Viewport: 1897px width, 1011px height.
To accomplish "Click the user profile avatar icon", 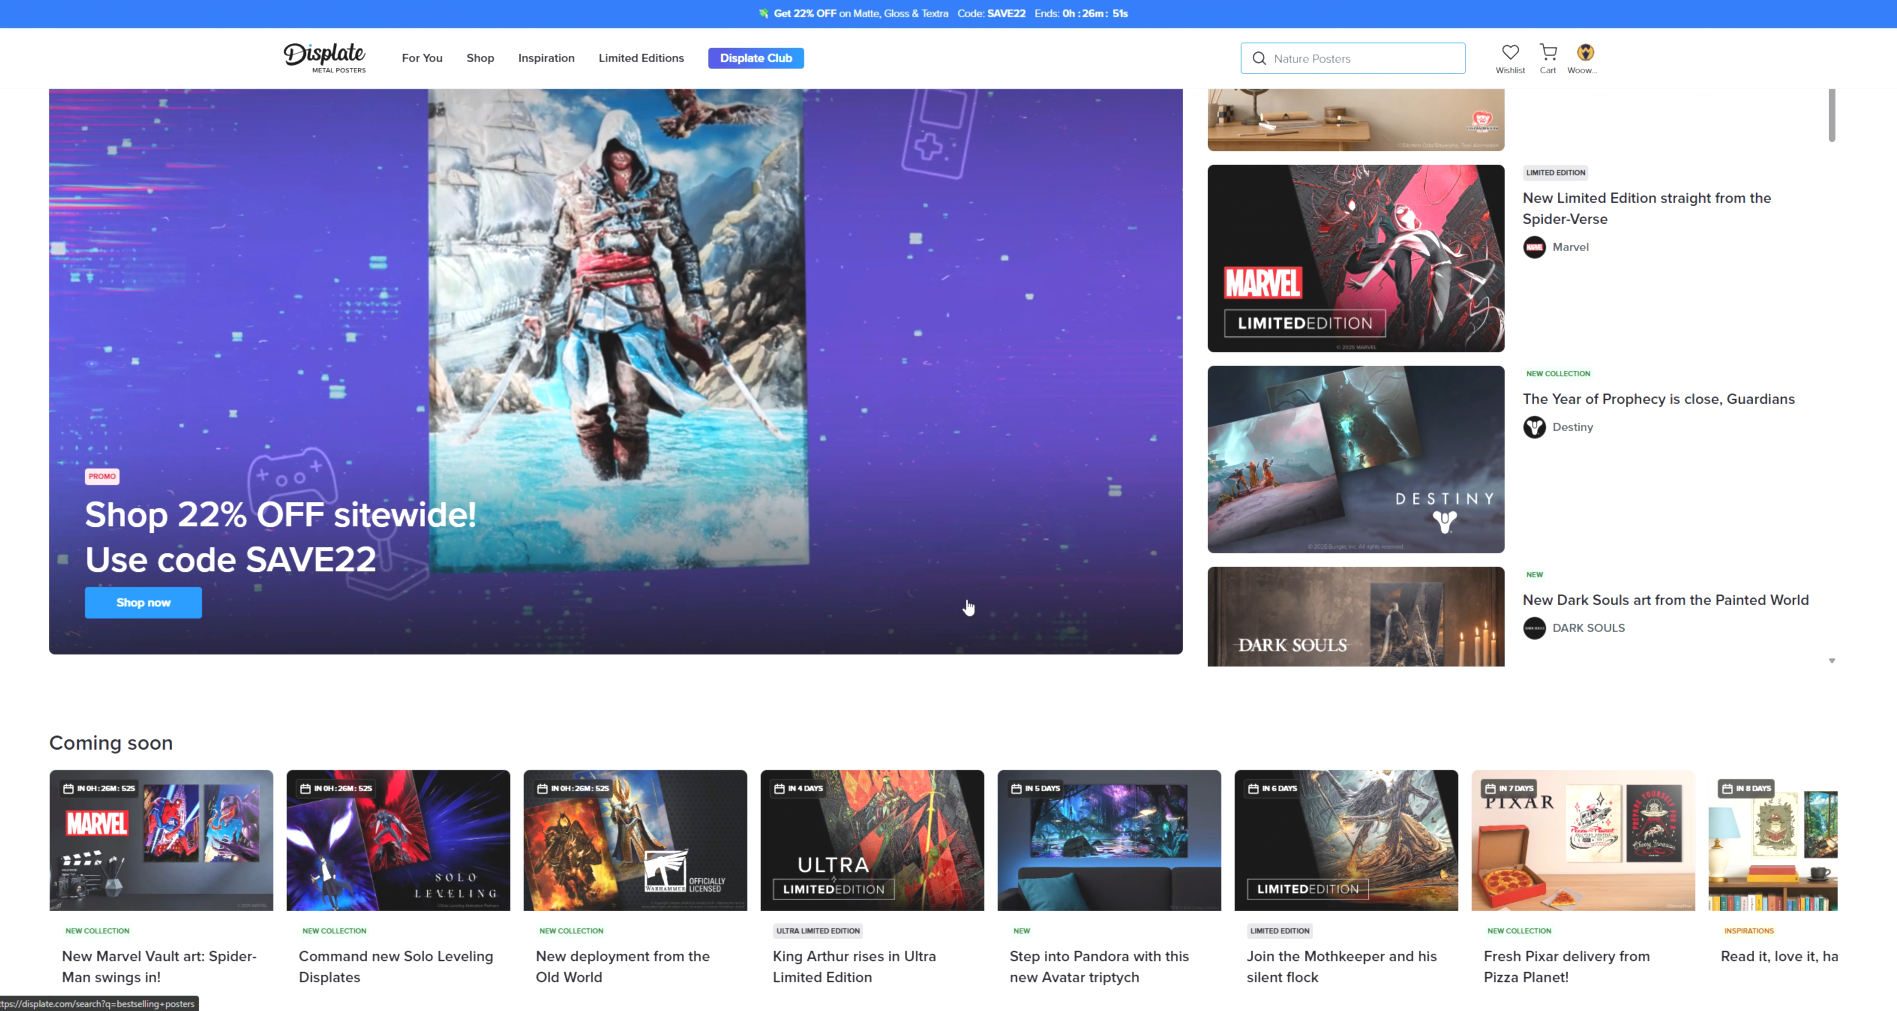I will click(1585, 53).
